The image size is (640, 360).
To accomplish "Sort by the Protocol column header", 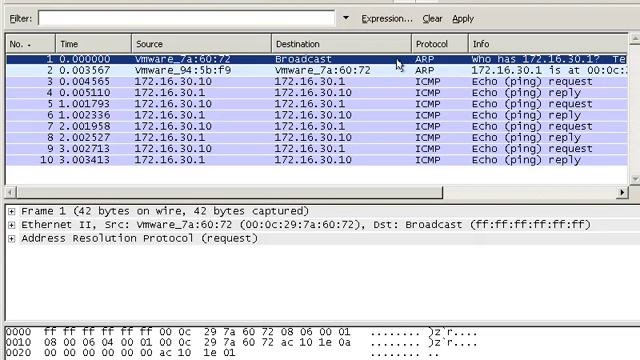I will [x=440, y=44].
